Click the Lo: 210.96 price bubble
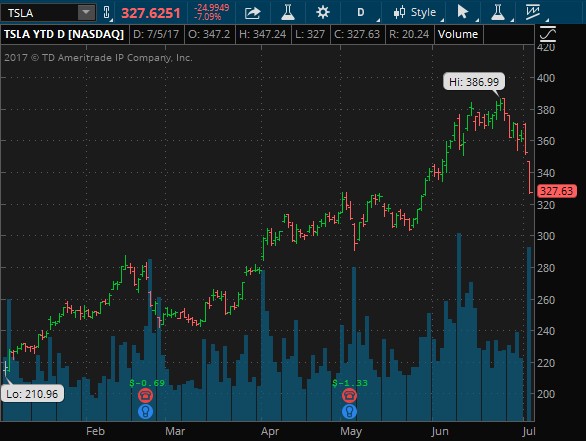The height and width of the screenshot is (441, 586). (33, 394)
